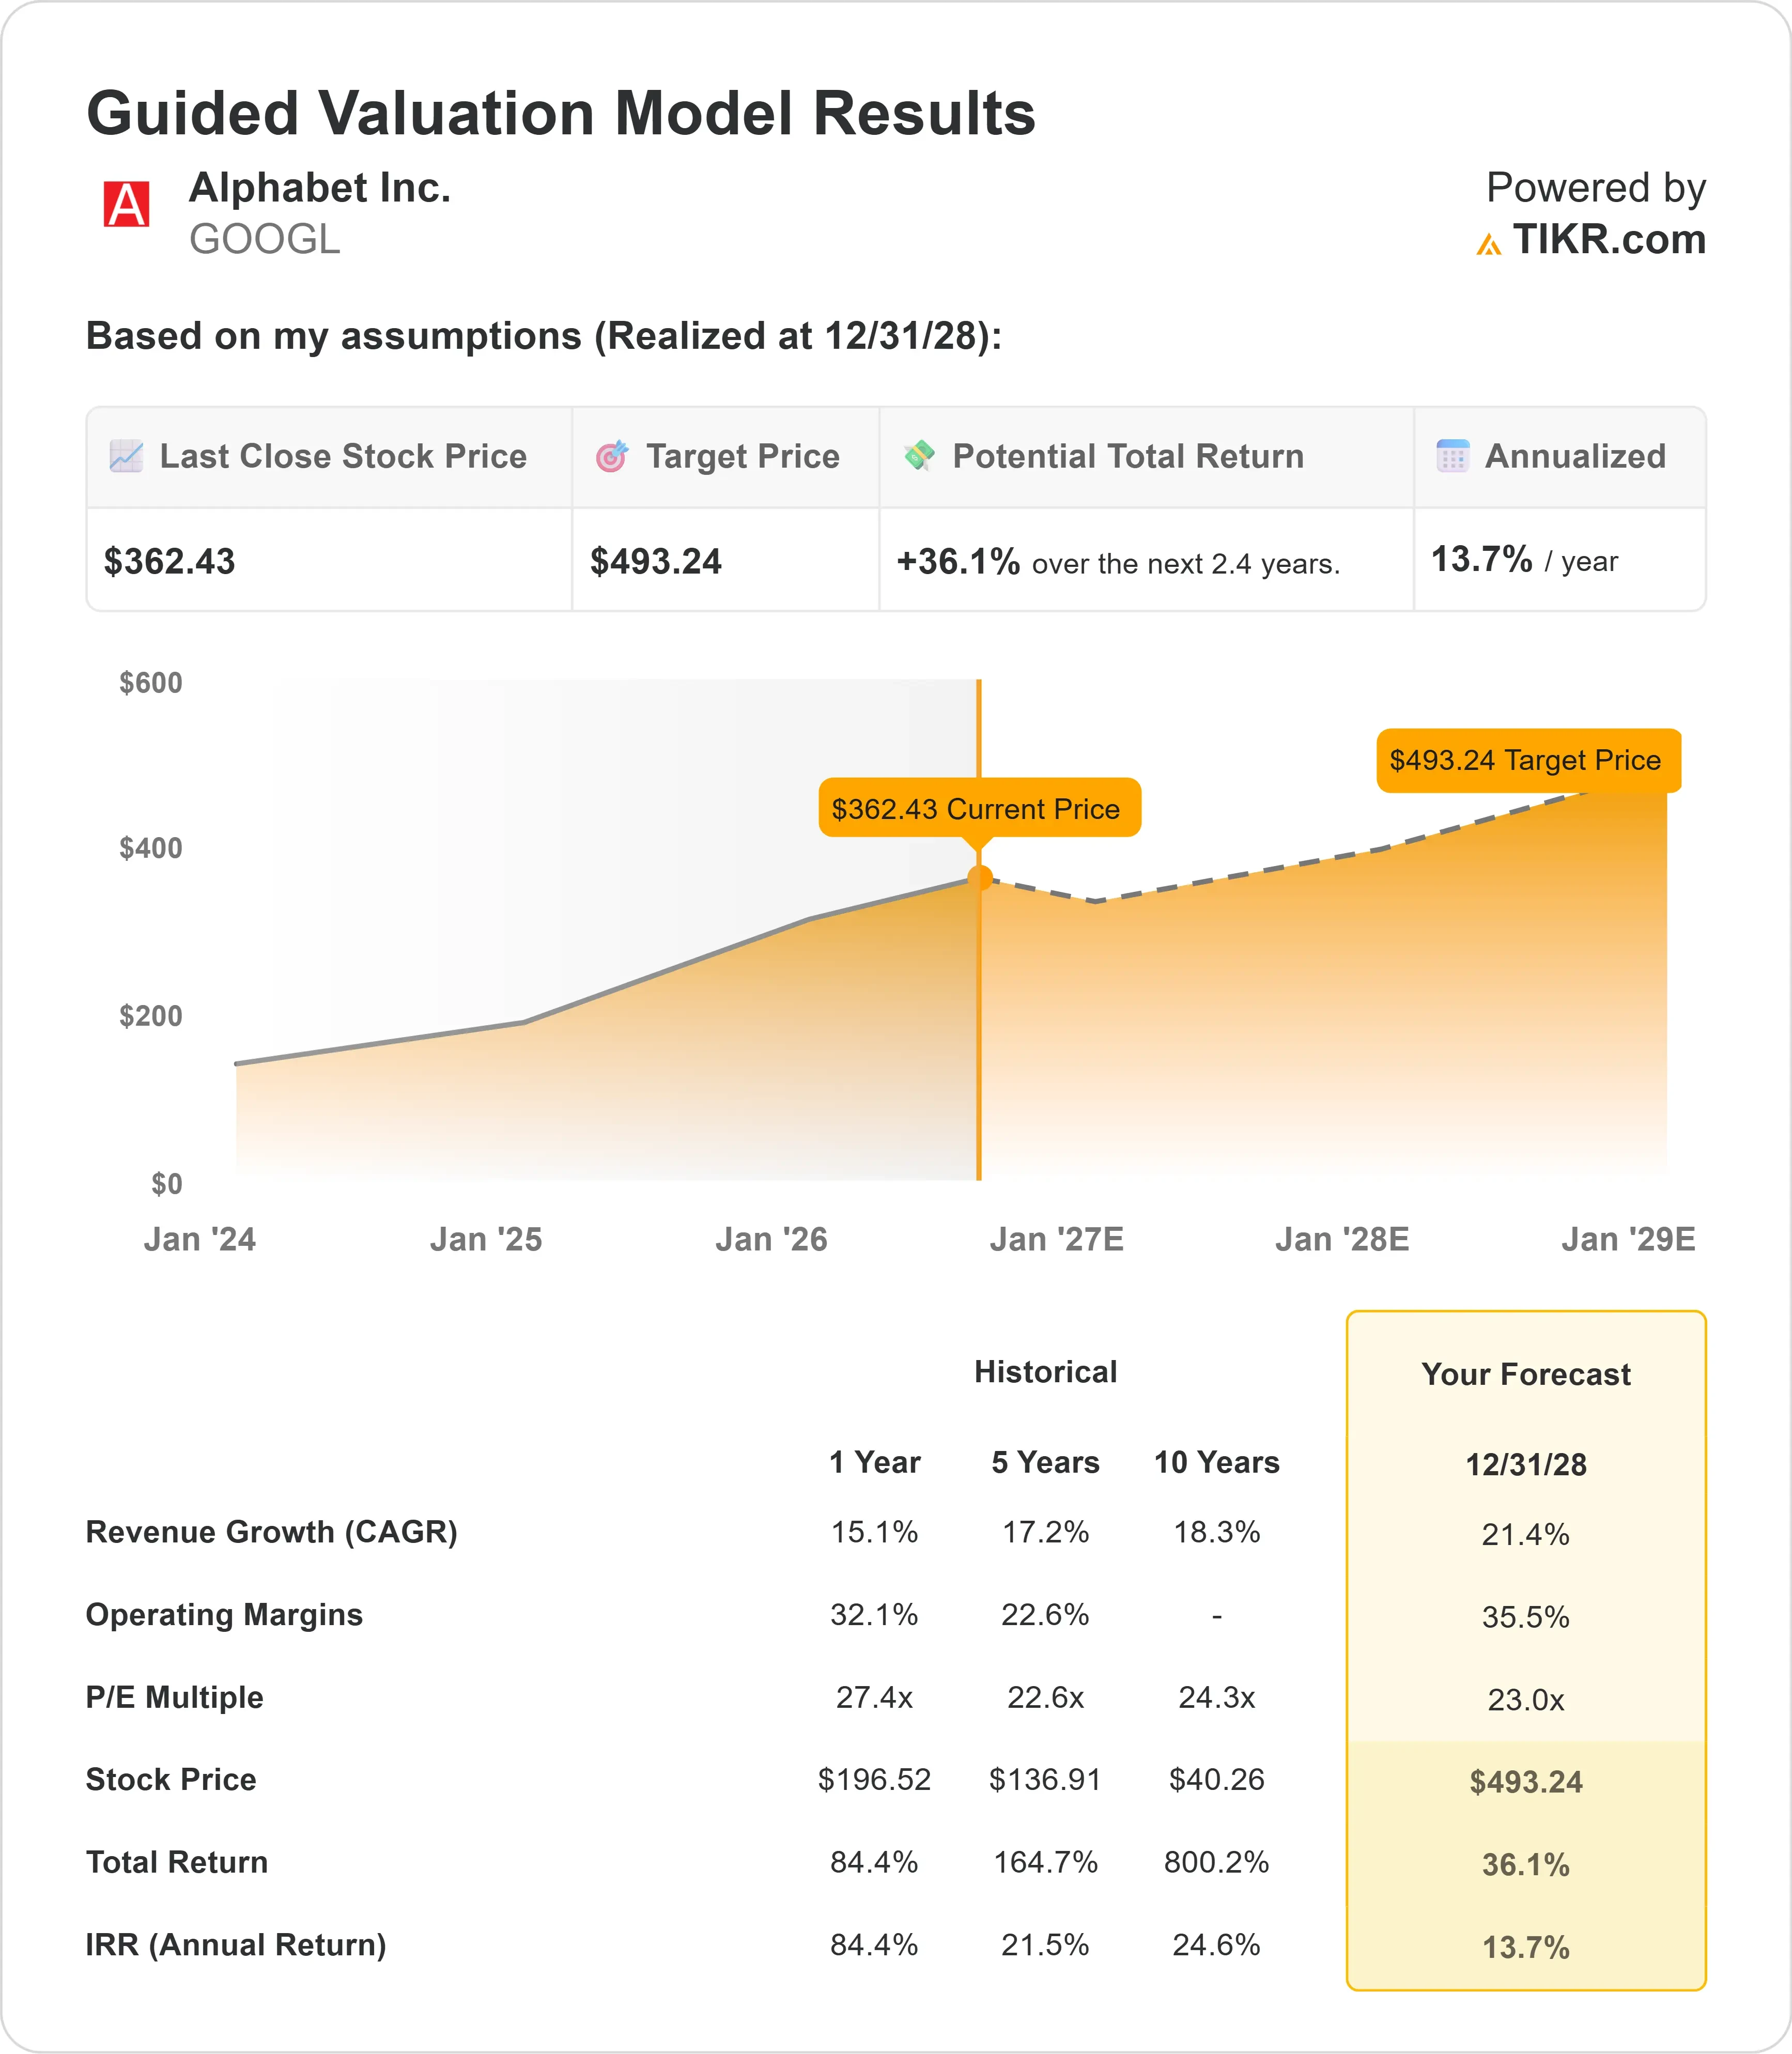Click the Stock Price row label
1792x2054 pixels.
click(171, 1780)
